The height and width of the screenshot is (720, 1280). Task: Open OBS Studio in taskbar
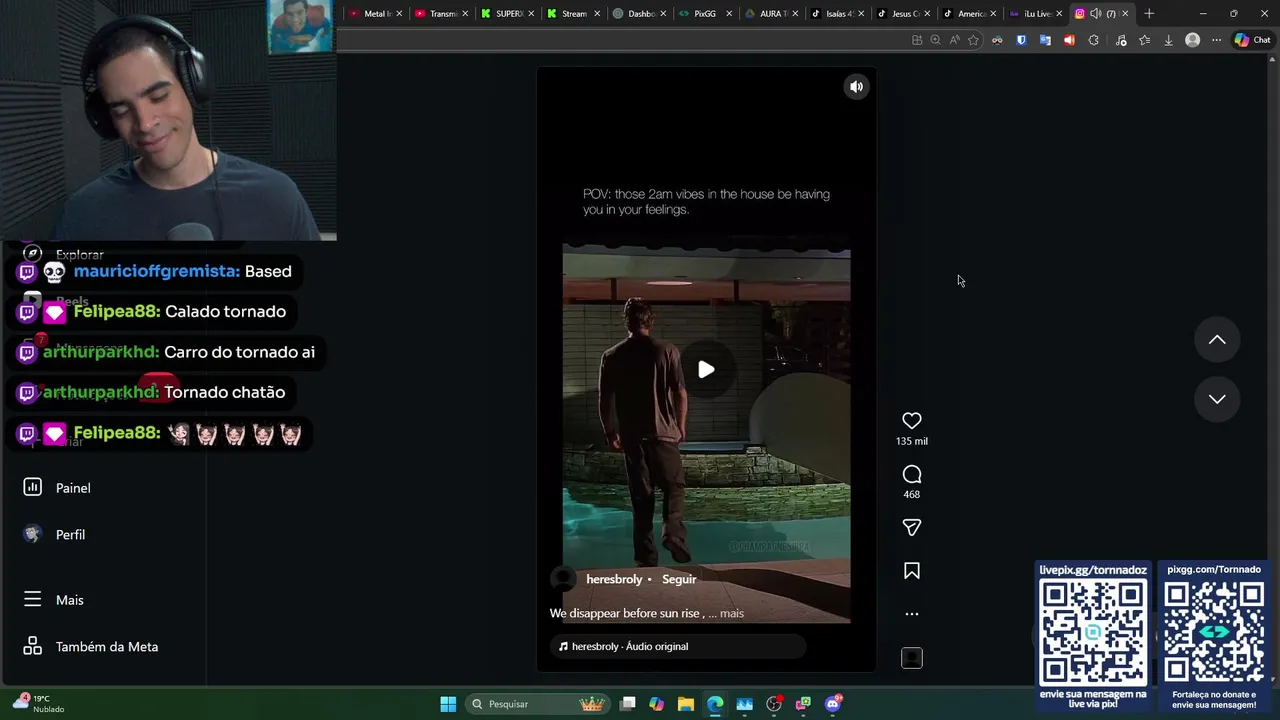773,704
